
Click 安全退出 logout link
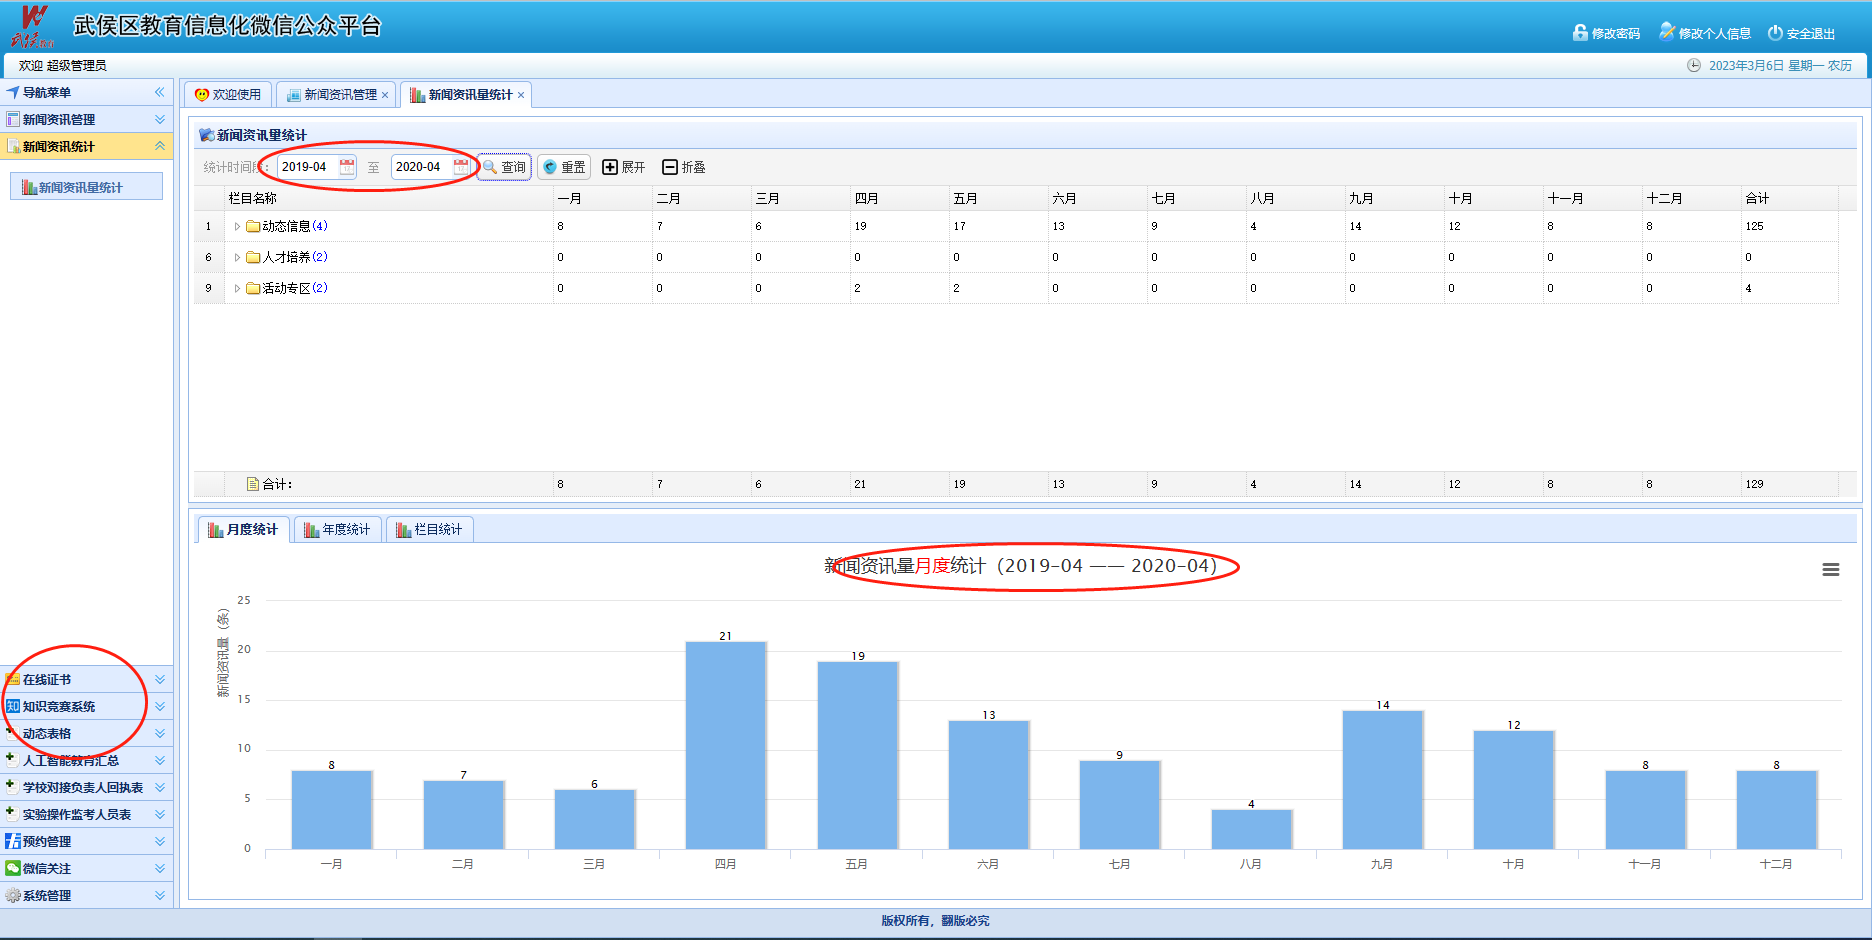[x=1801, y=33]
